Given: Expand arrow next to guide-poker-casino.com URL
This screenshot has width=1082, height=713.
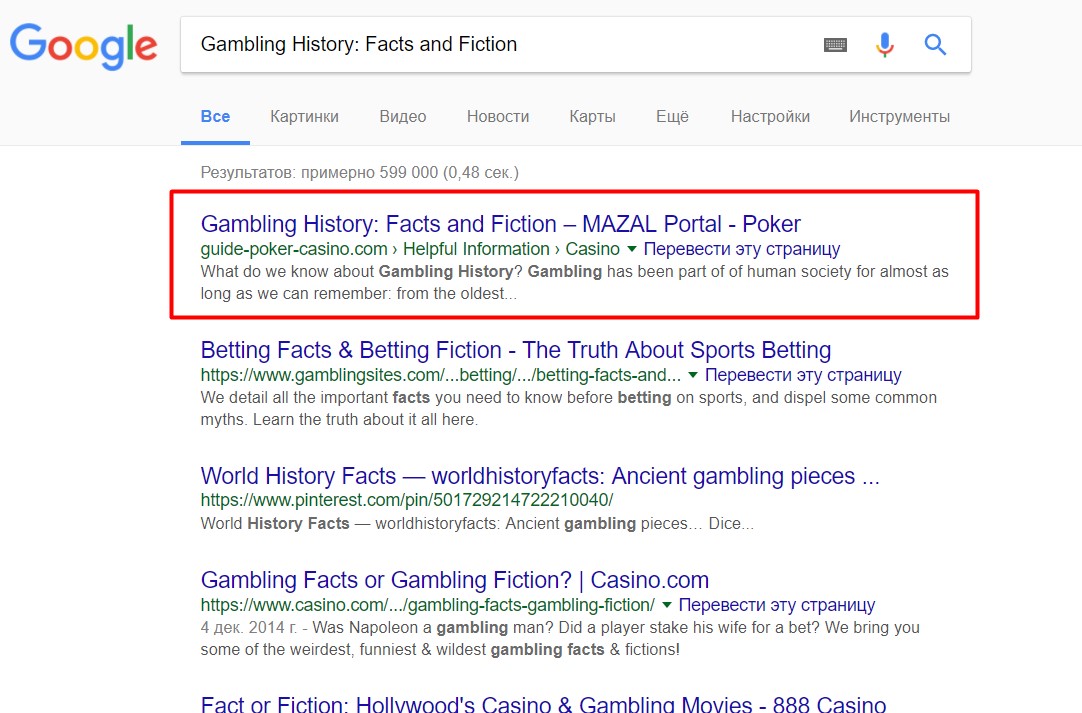Looking at the screenshot, I should [x=631, y=249].
